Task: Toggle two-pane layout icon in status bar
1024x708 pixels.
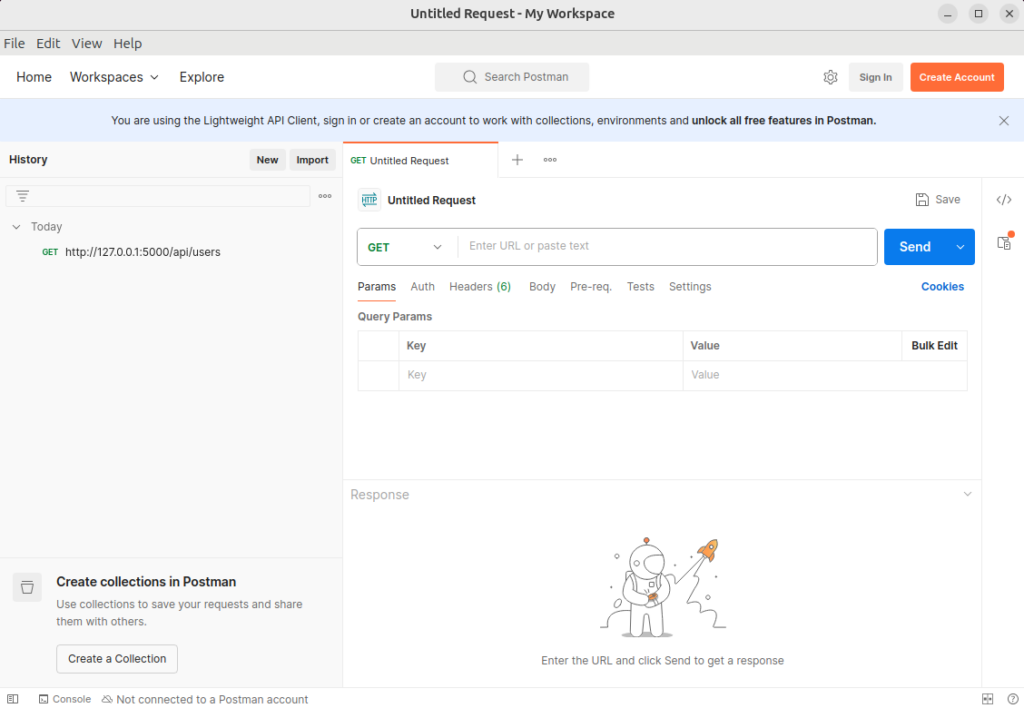Action: click(x=987, y=699)
